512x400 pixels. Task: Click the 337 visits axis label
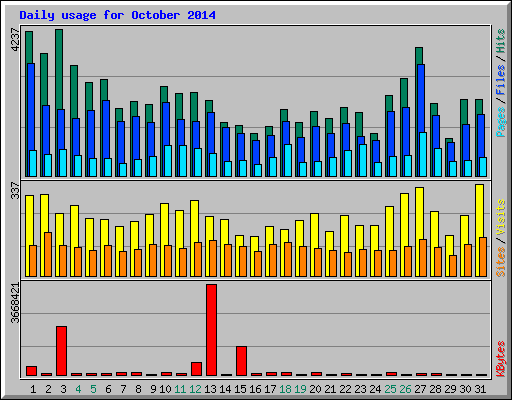[x=15, y=191]
